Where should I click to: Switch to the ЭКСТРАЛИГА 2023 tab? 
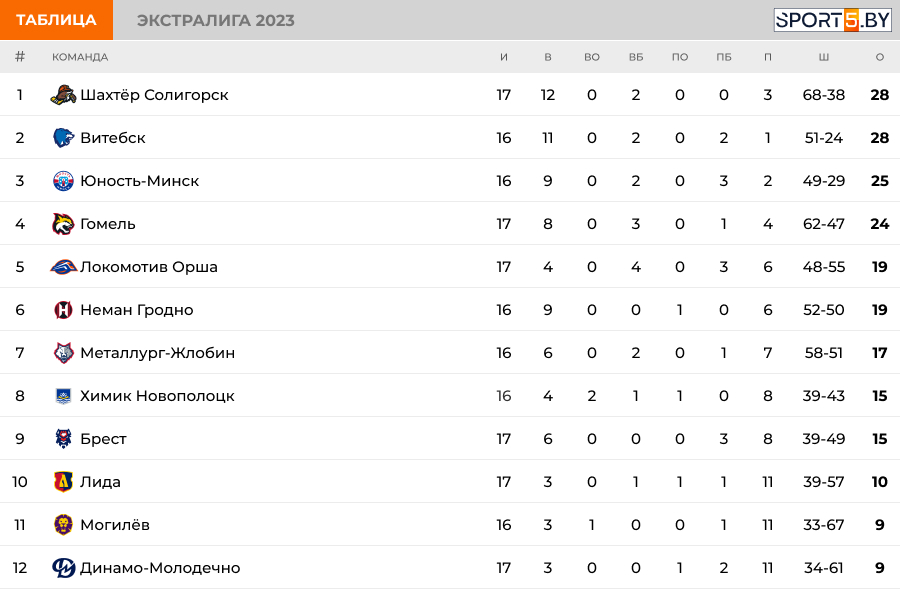click(x=216, y=20)
